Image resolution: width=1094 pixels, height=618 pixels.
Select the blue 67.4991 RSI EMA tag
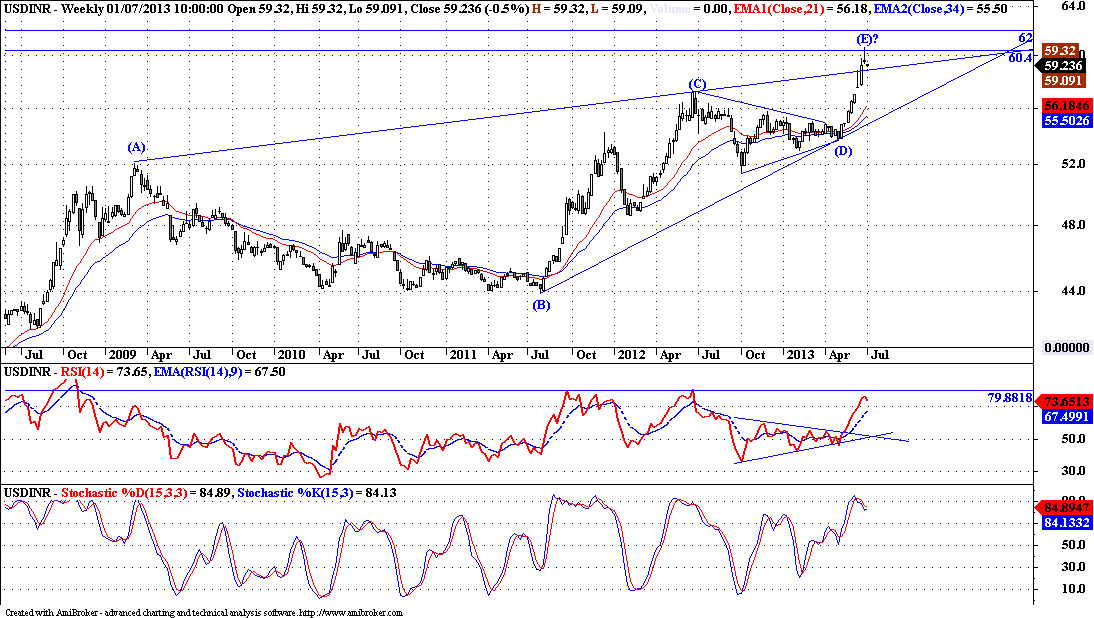pos(1065,416)
